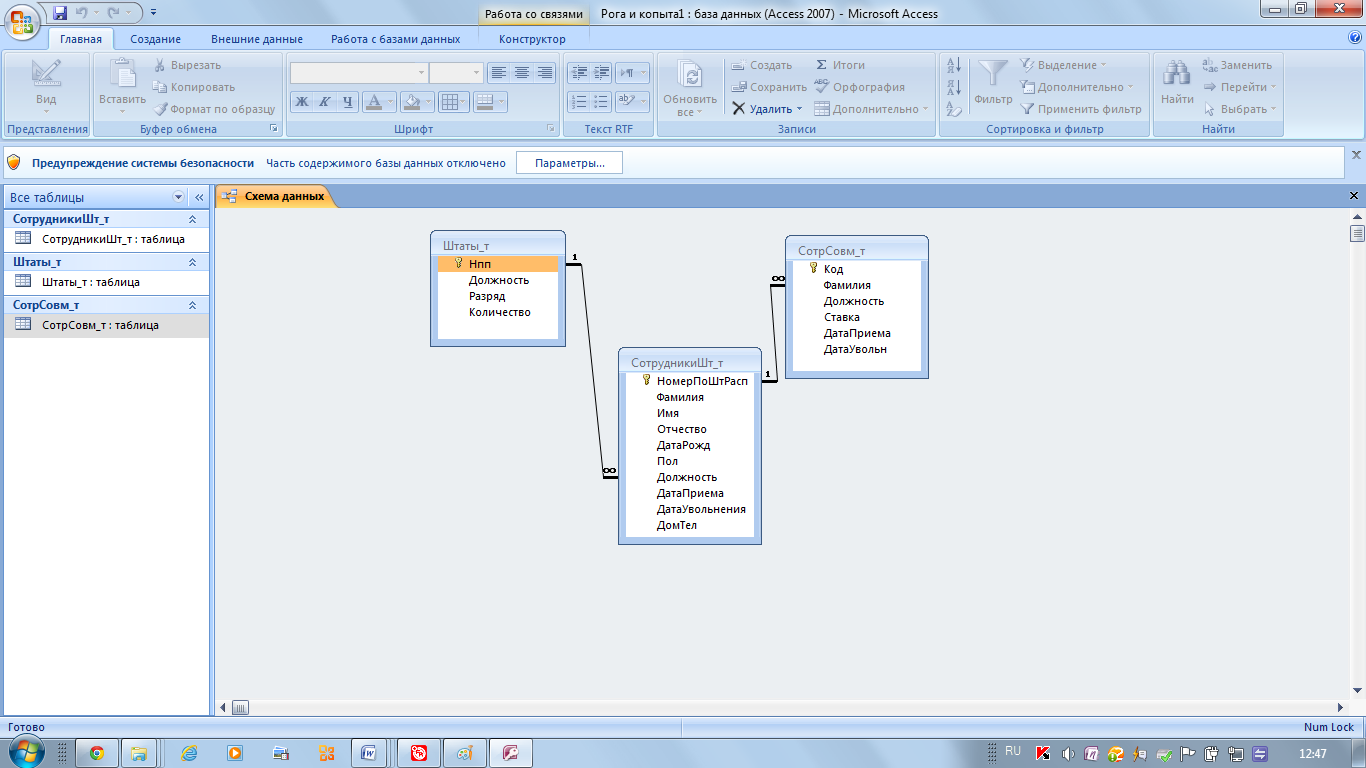Toggle underline Ч formatting
Viewport: 1366px width, 768px height.
348,101
